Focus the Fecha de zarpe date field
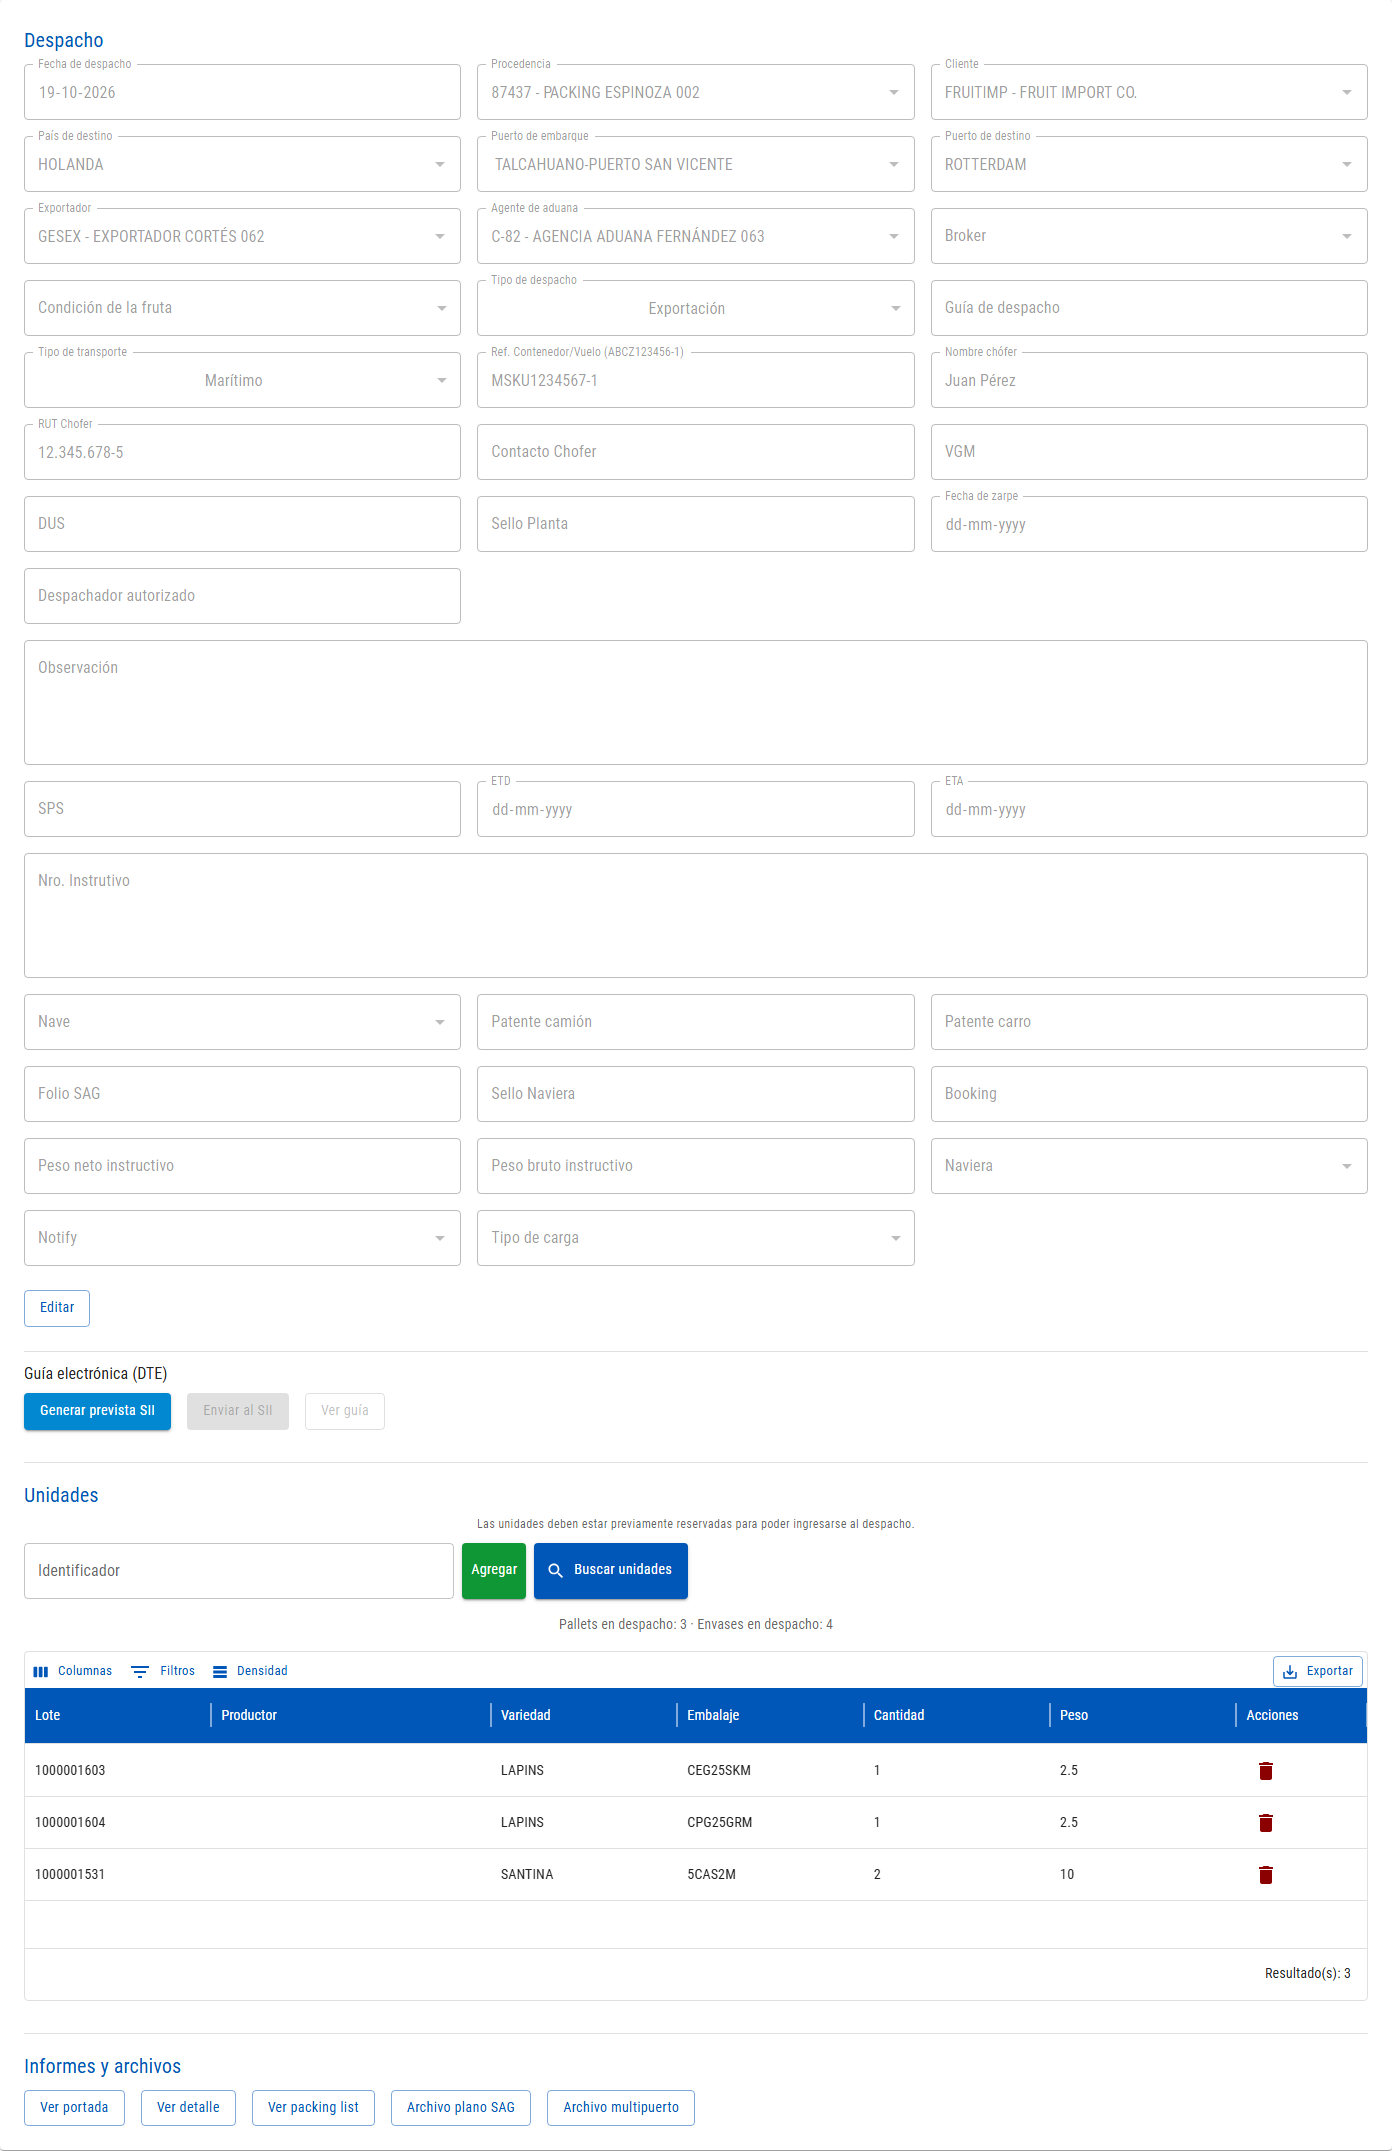 (1148, 524)
